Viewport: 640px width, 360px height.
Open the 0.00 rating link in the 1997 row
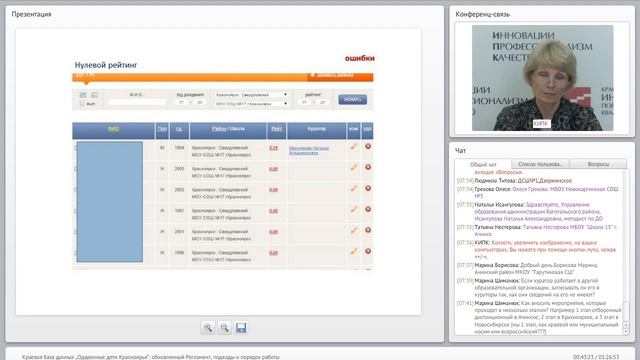(273, 211)
